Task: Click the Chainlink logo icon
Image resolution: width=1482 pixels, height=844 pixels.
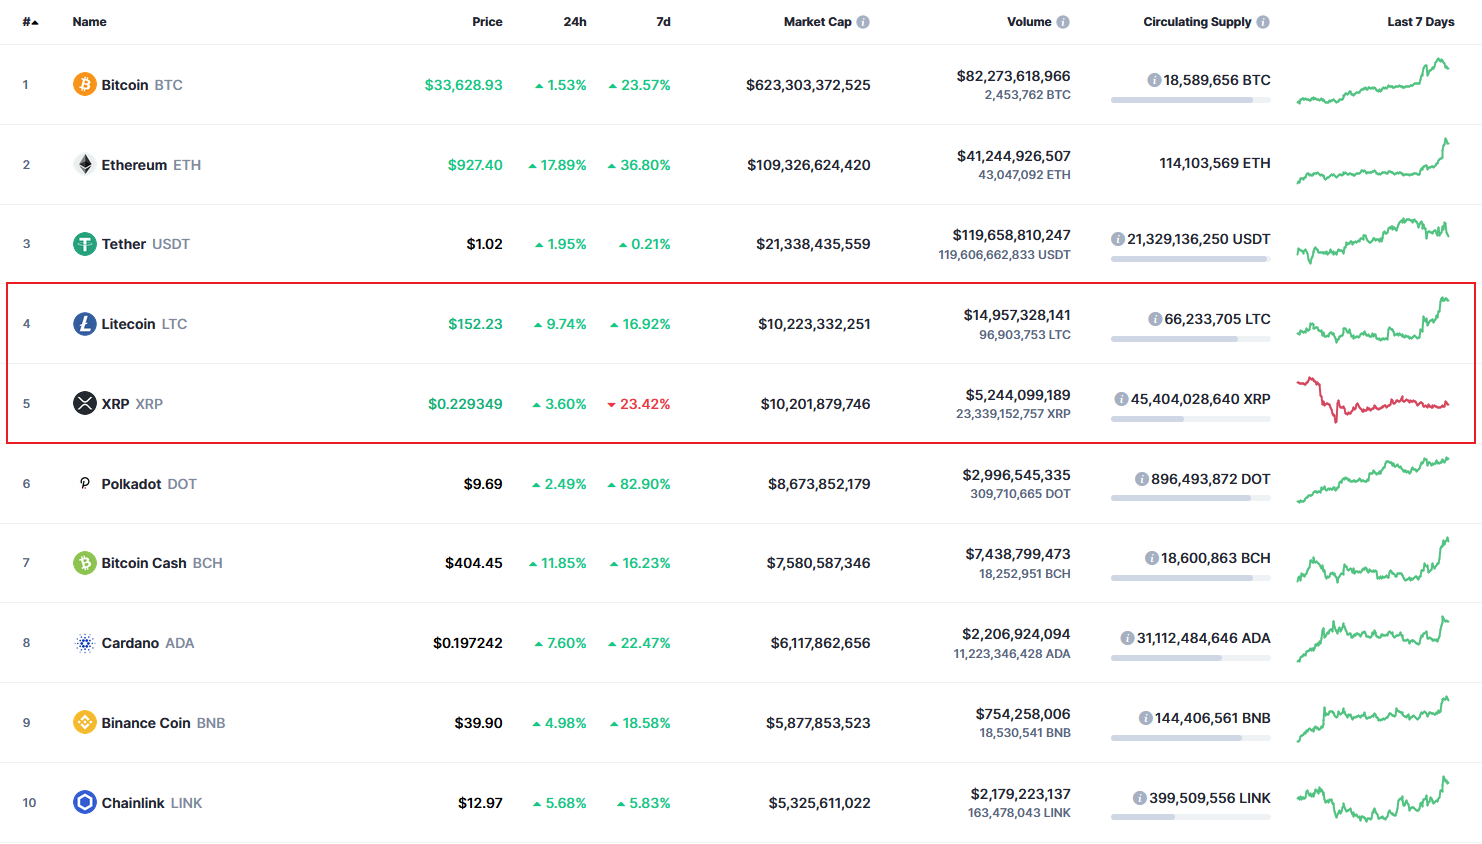Action: pyautogui.click(x=85, y=802)
